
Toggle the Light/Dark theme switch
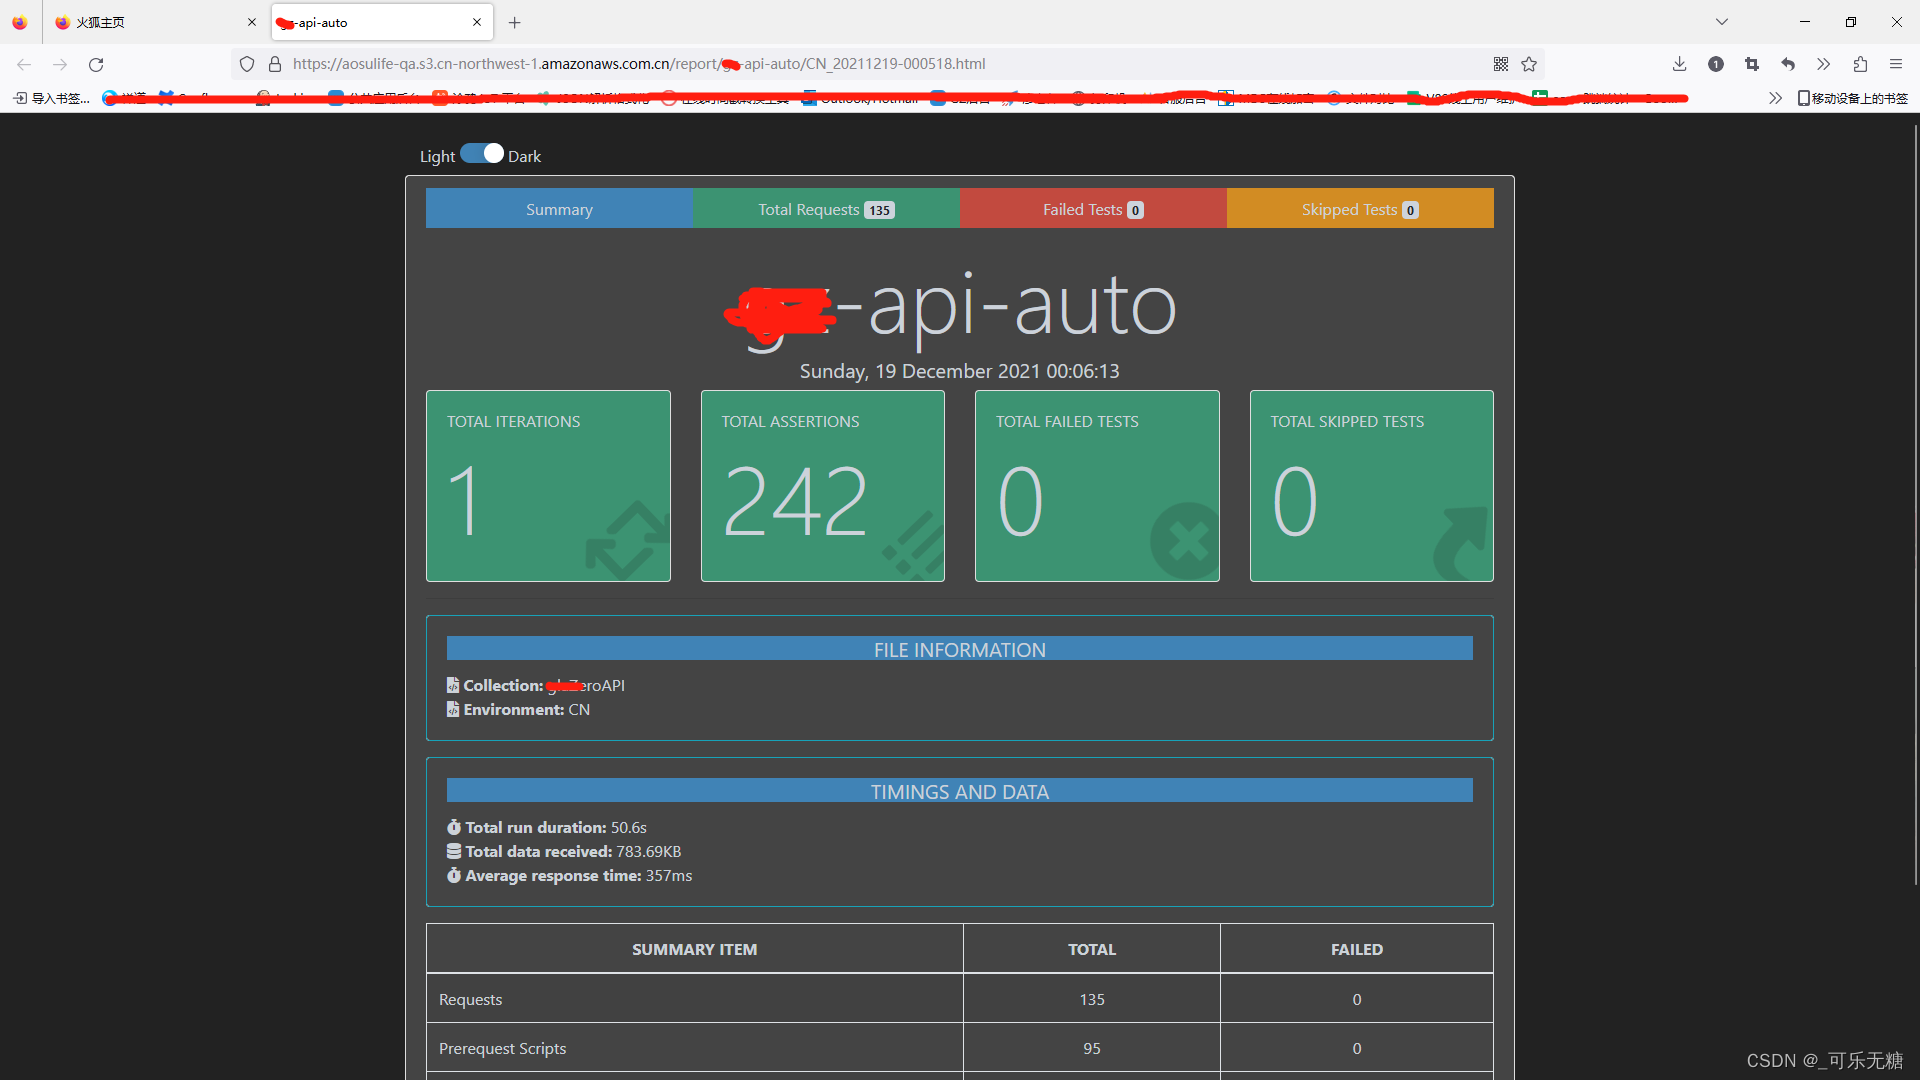481,153
